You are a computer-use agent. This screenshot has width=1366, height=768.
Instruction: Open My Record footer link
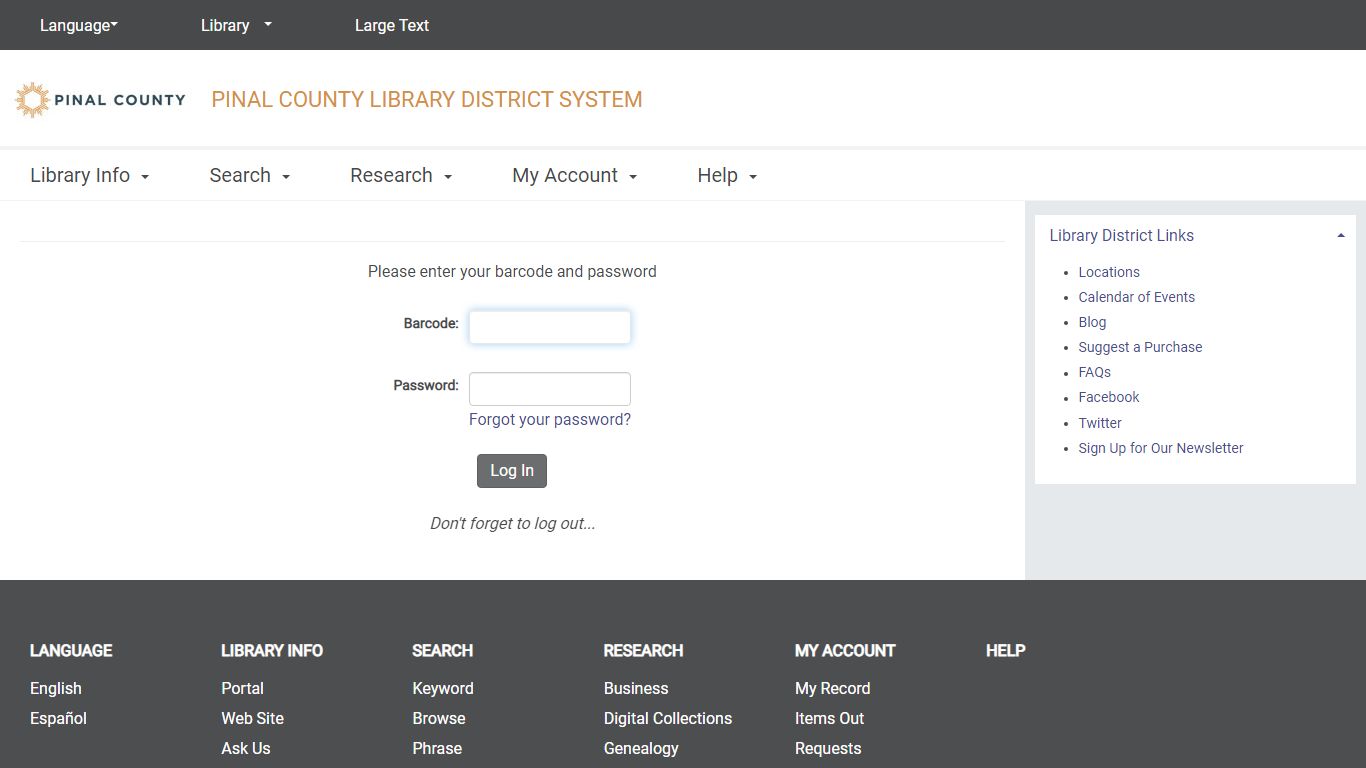click(x=833, y=688)
